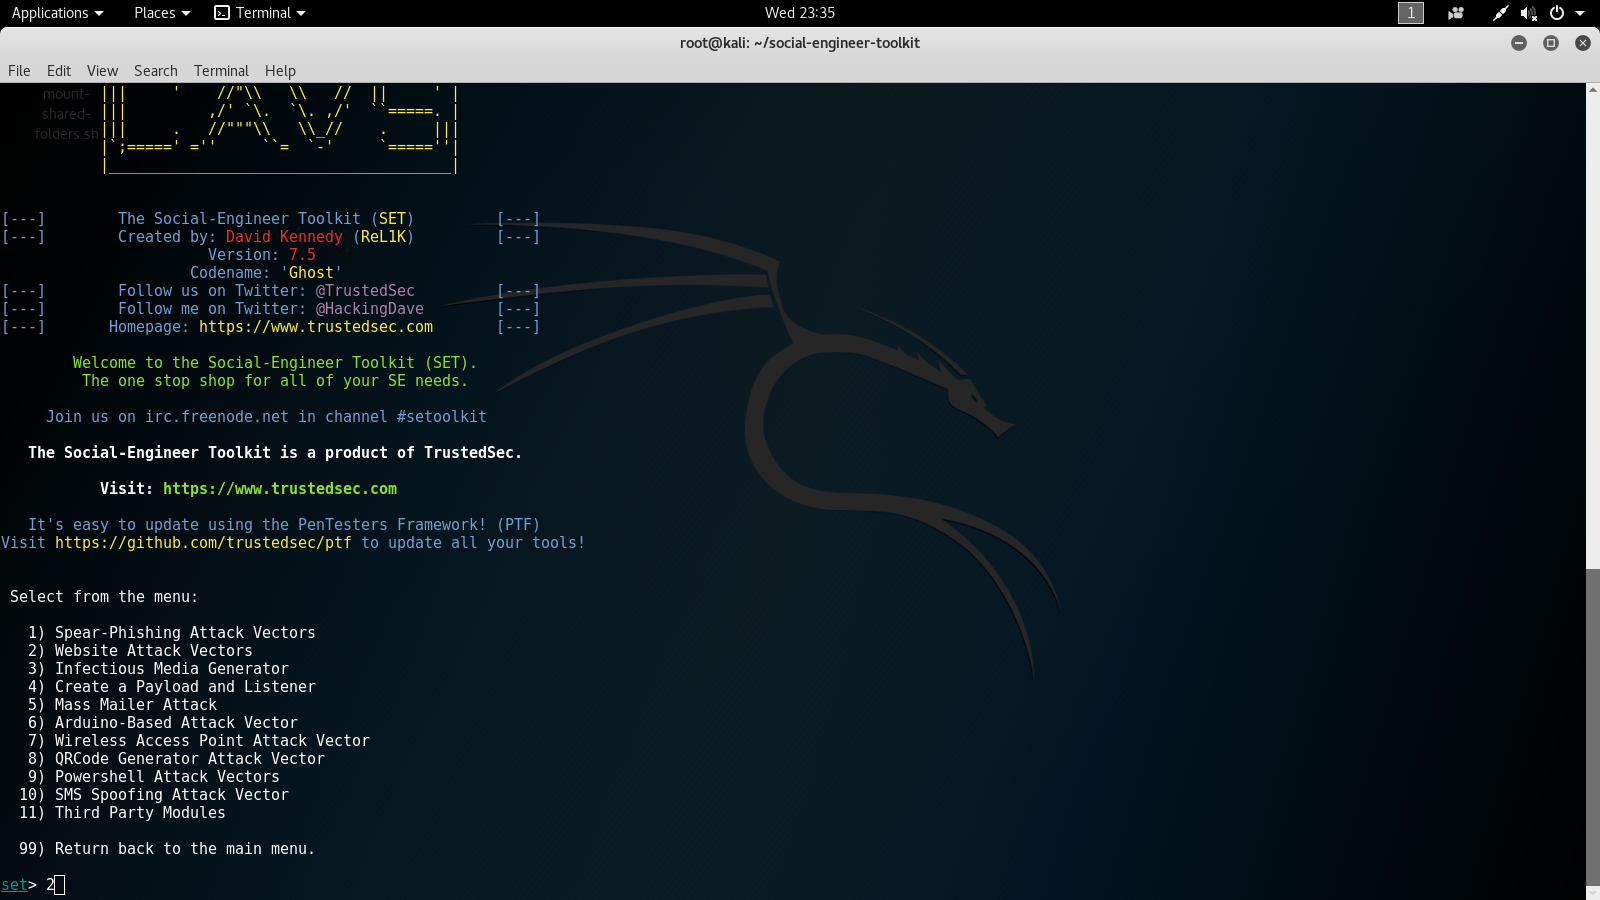Click the Visit: https://www.trustedsec.com link
The height and width of the screenshot is (900, 1600).
[x=280, y=489]
